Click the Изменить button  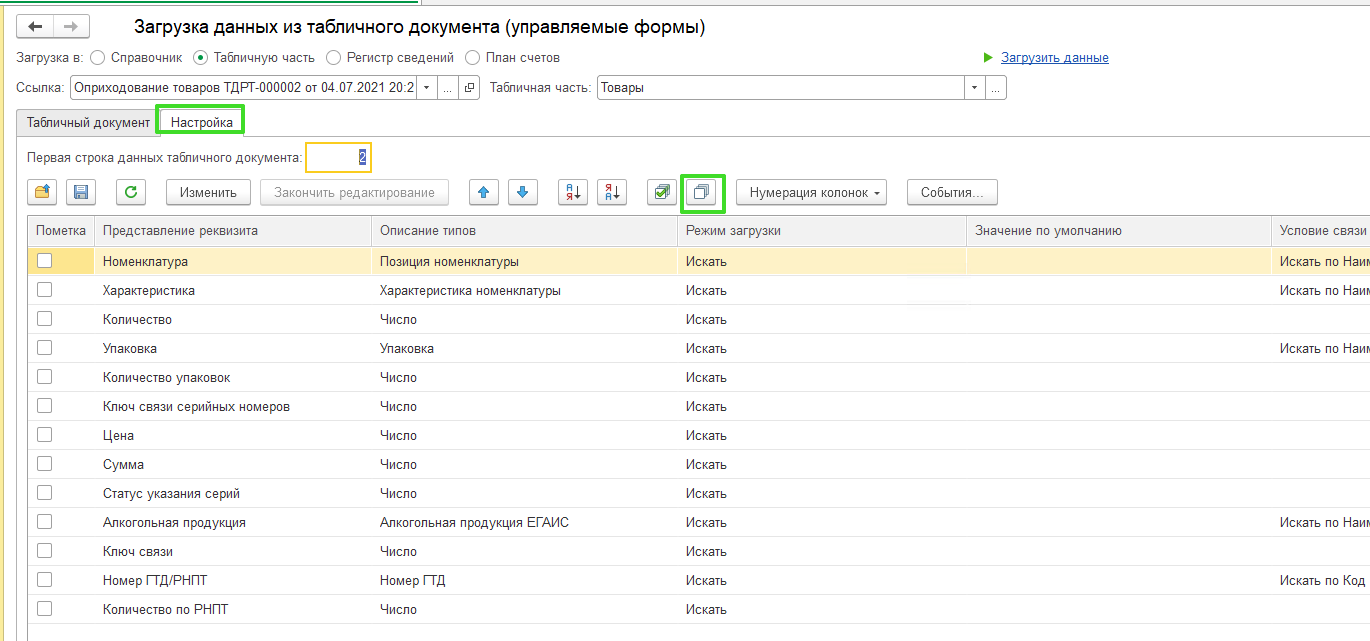208,193
